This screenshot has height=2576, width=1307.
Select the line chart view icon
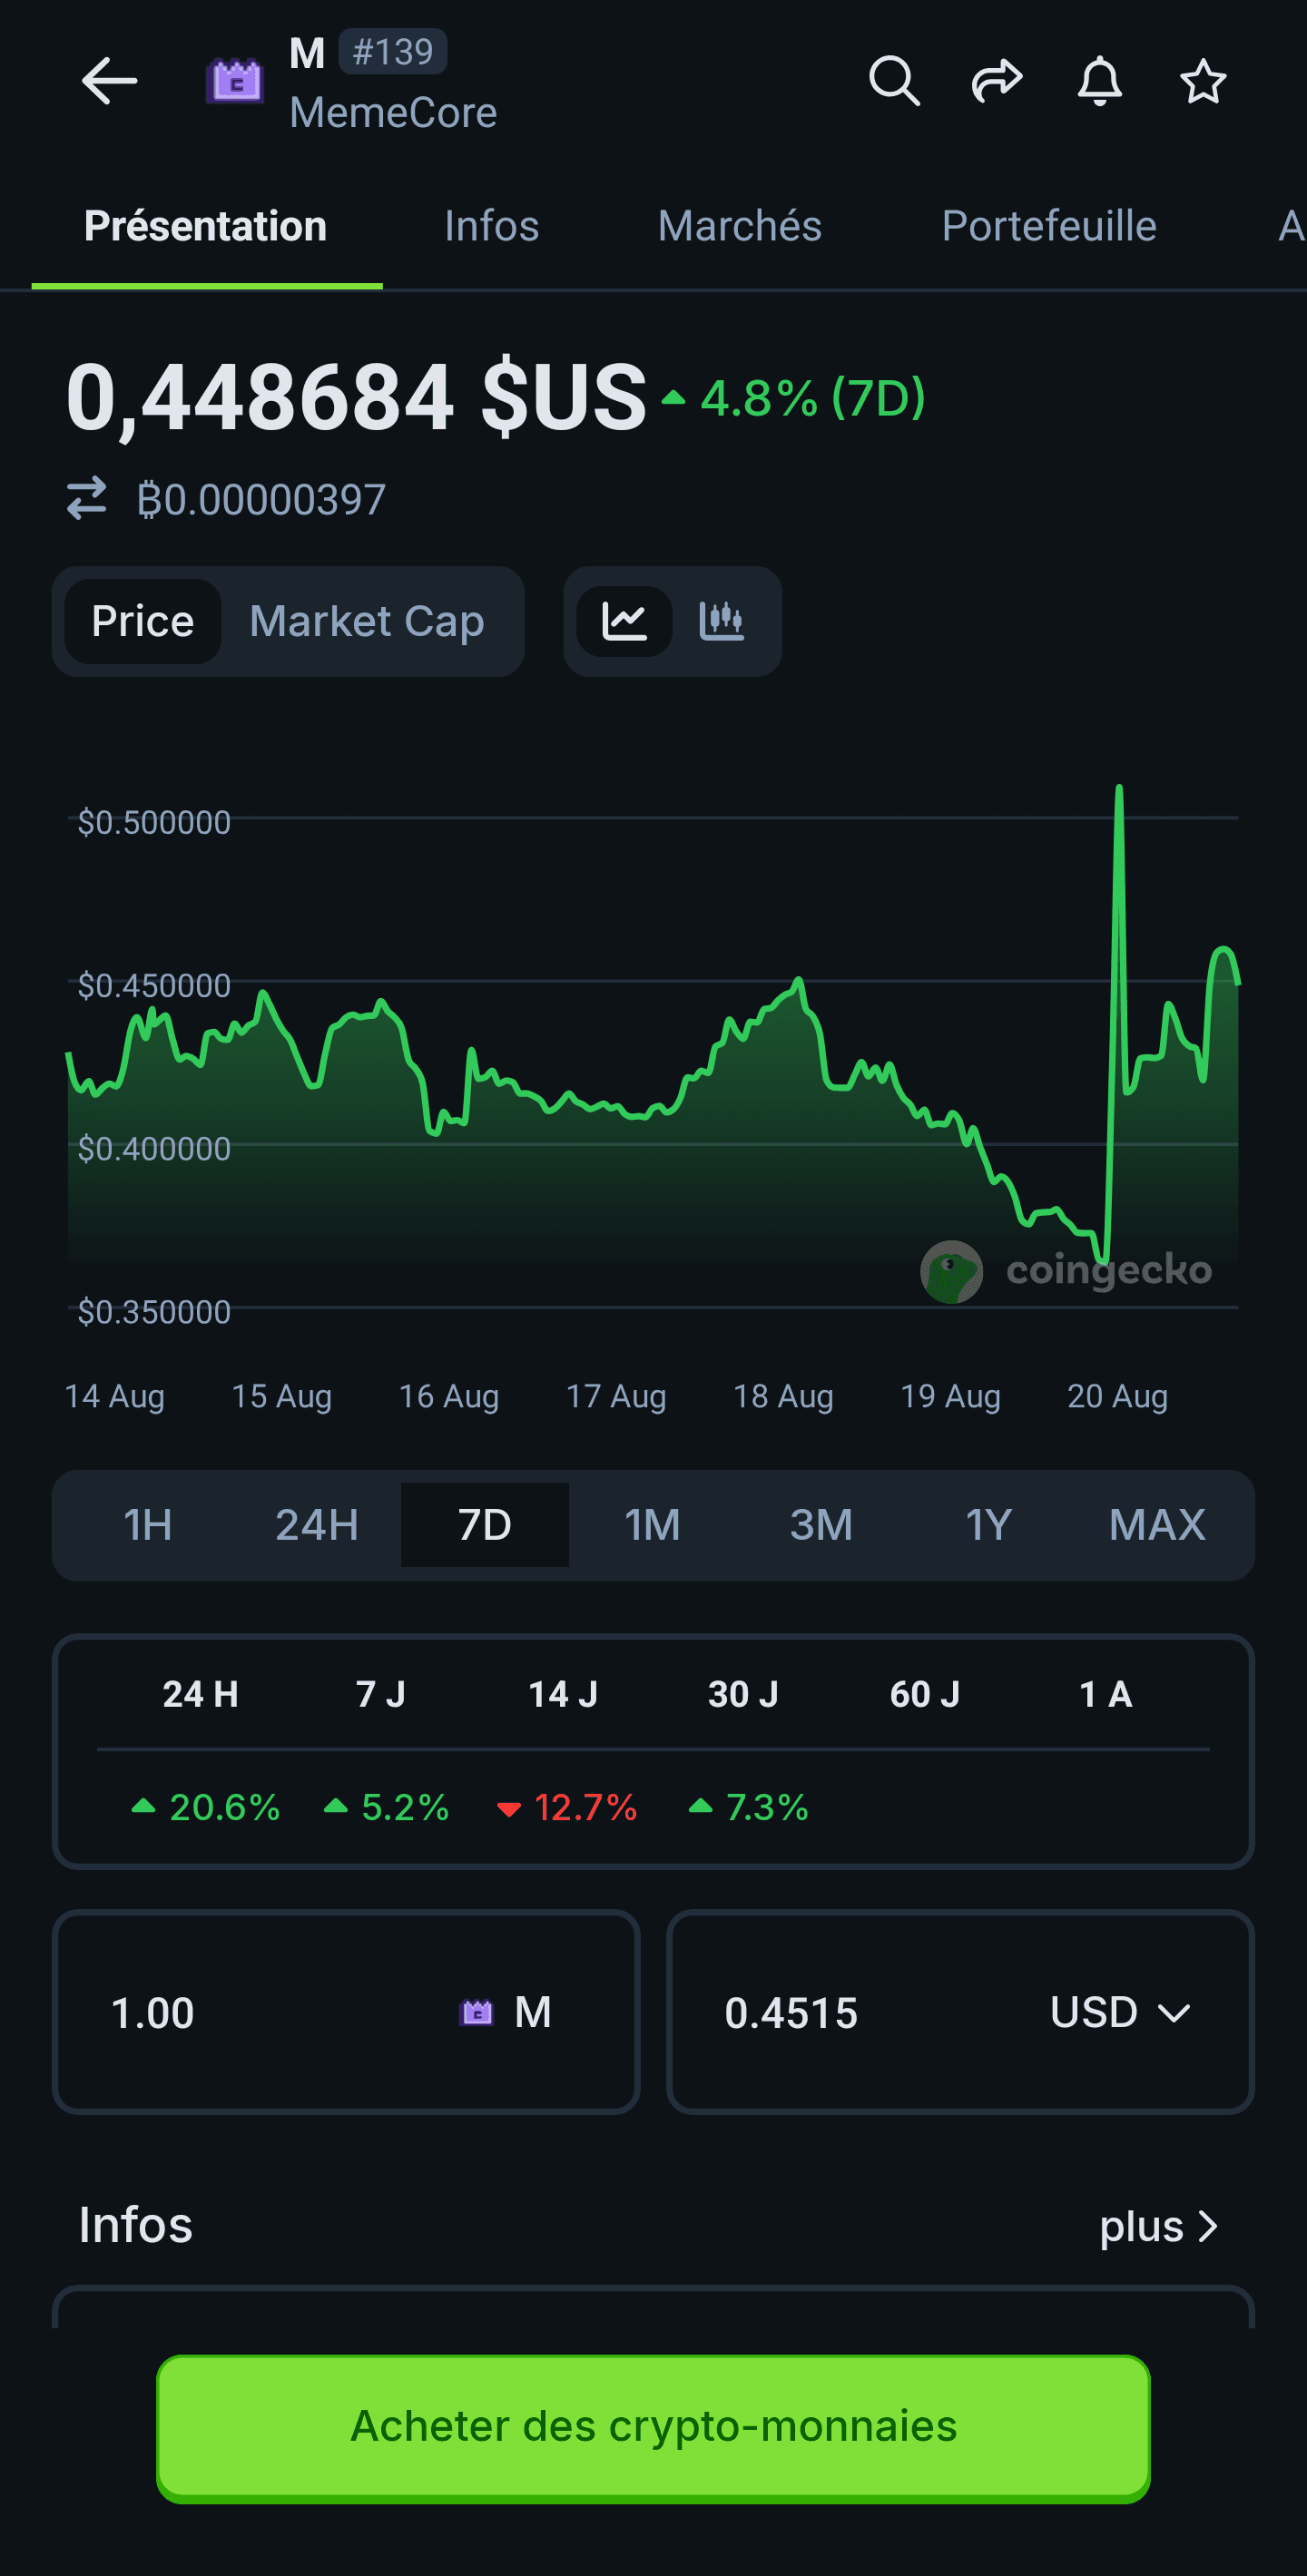pyautogui.click(x=624, y=621)
